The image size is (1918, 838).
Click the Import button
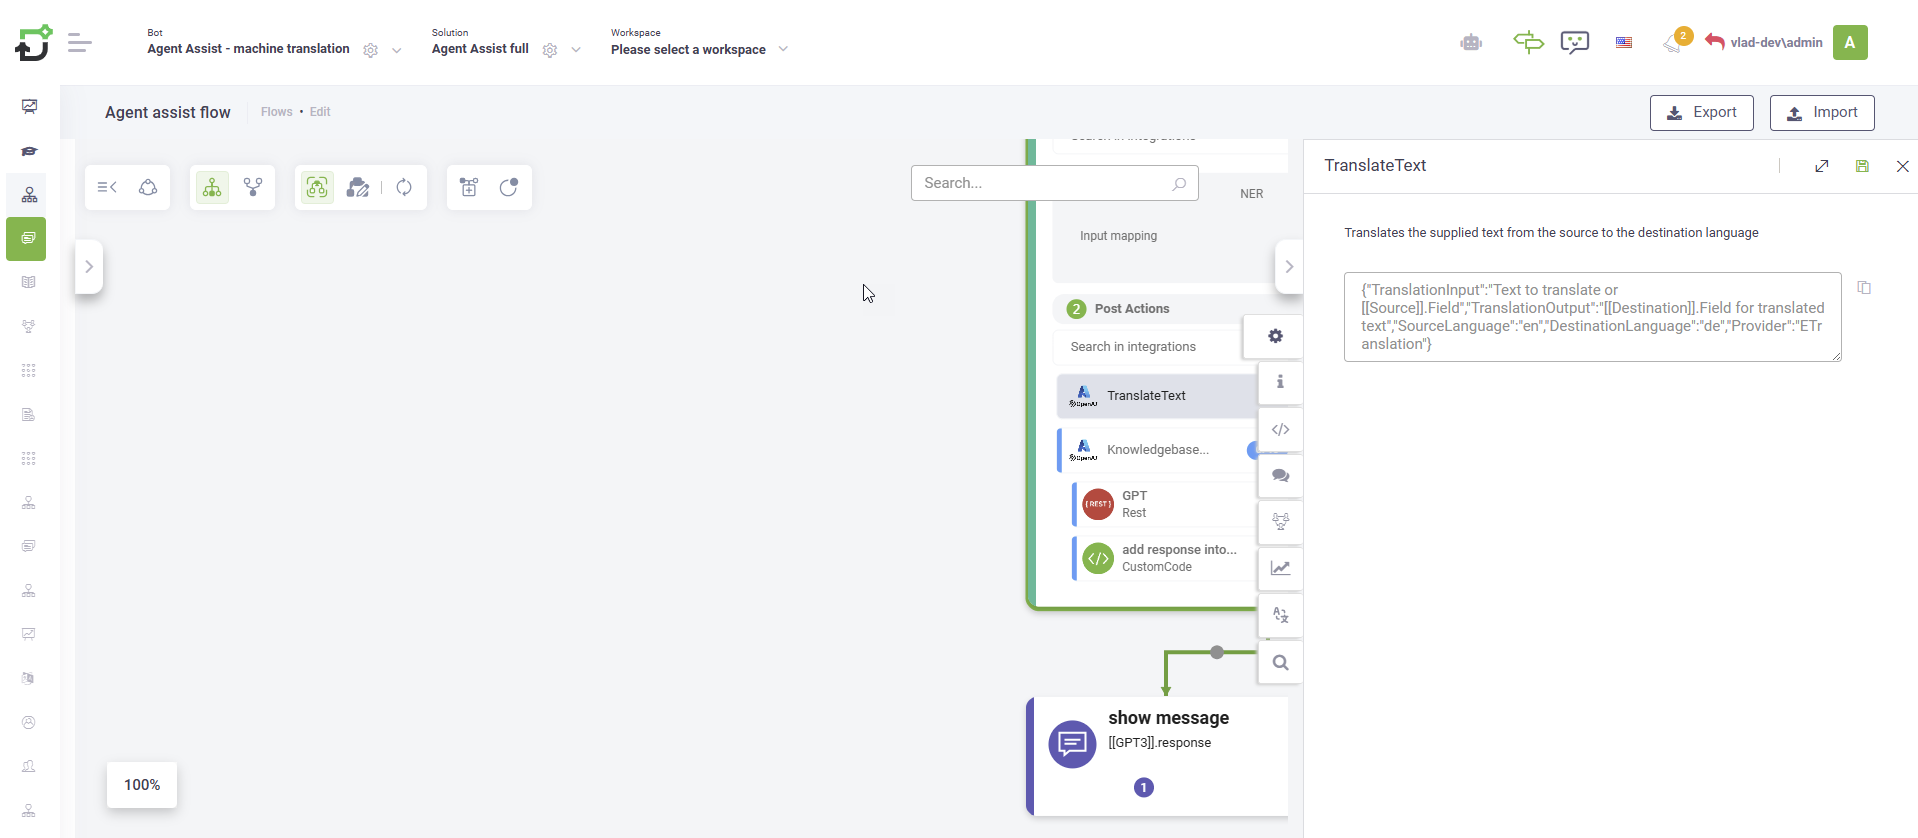point(1821,113)
